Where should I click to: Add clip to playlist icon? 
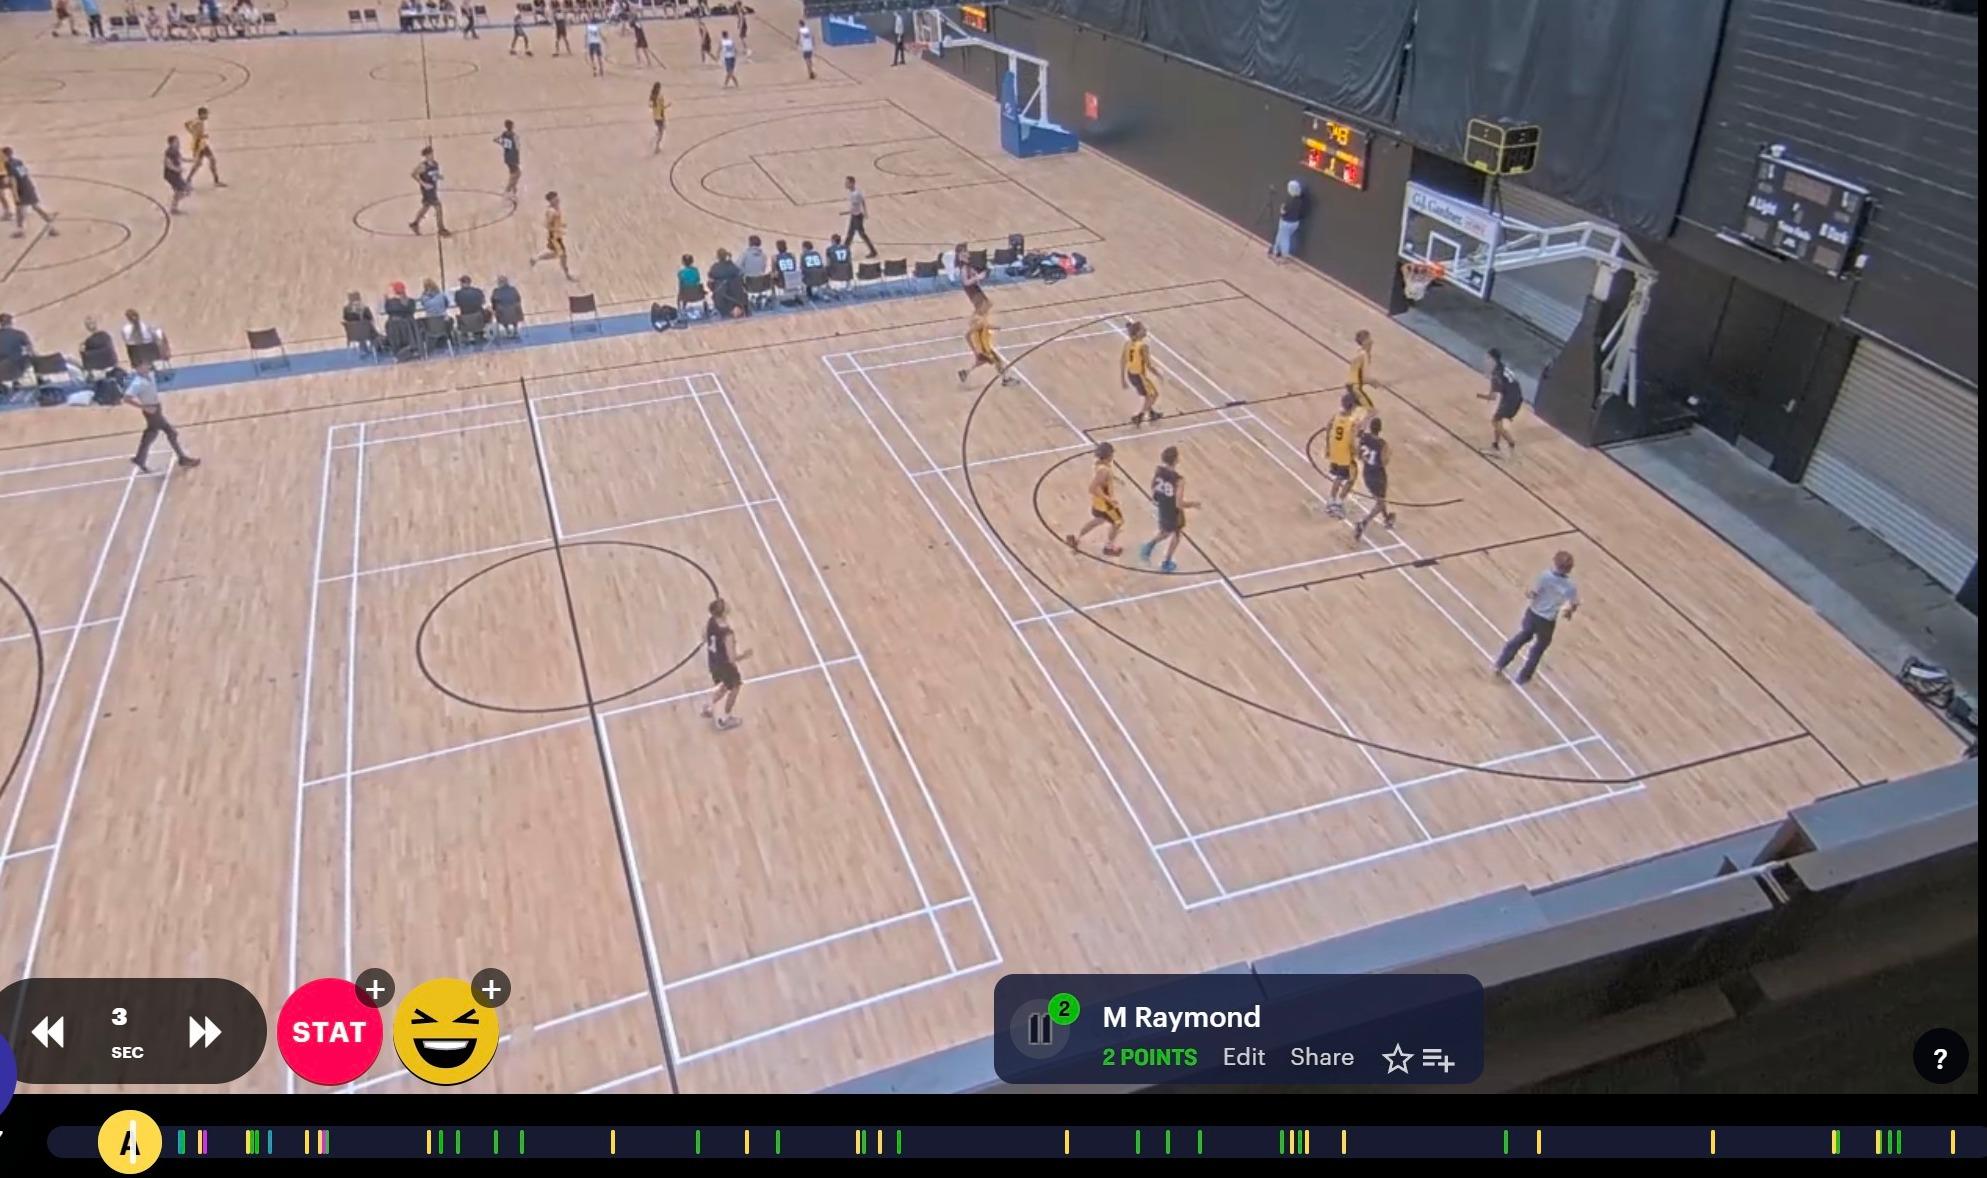pyautogui.click(x=1438, y=1058)
